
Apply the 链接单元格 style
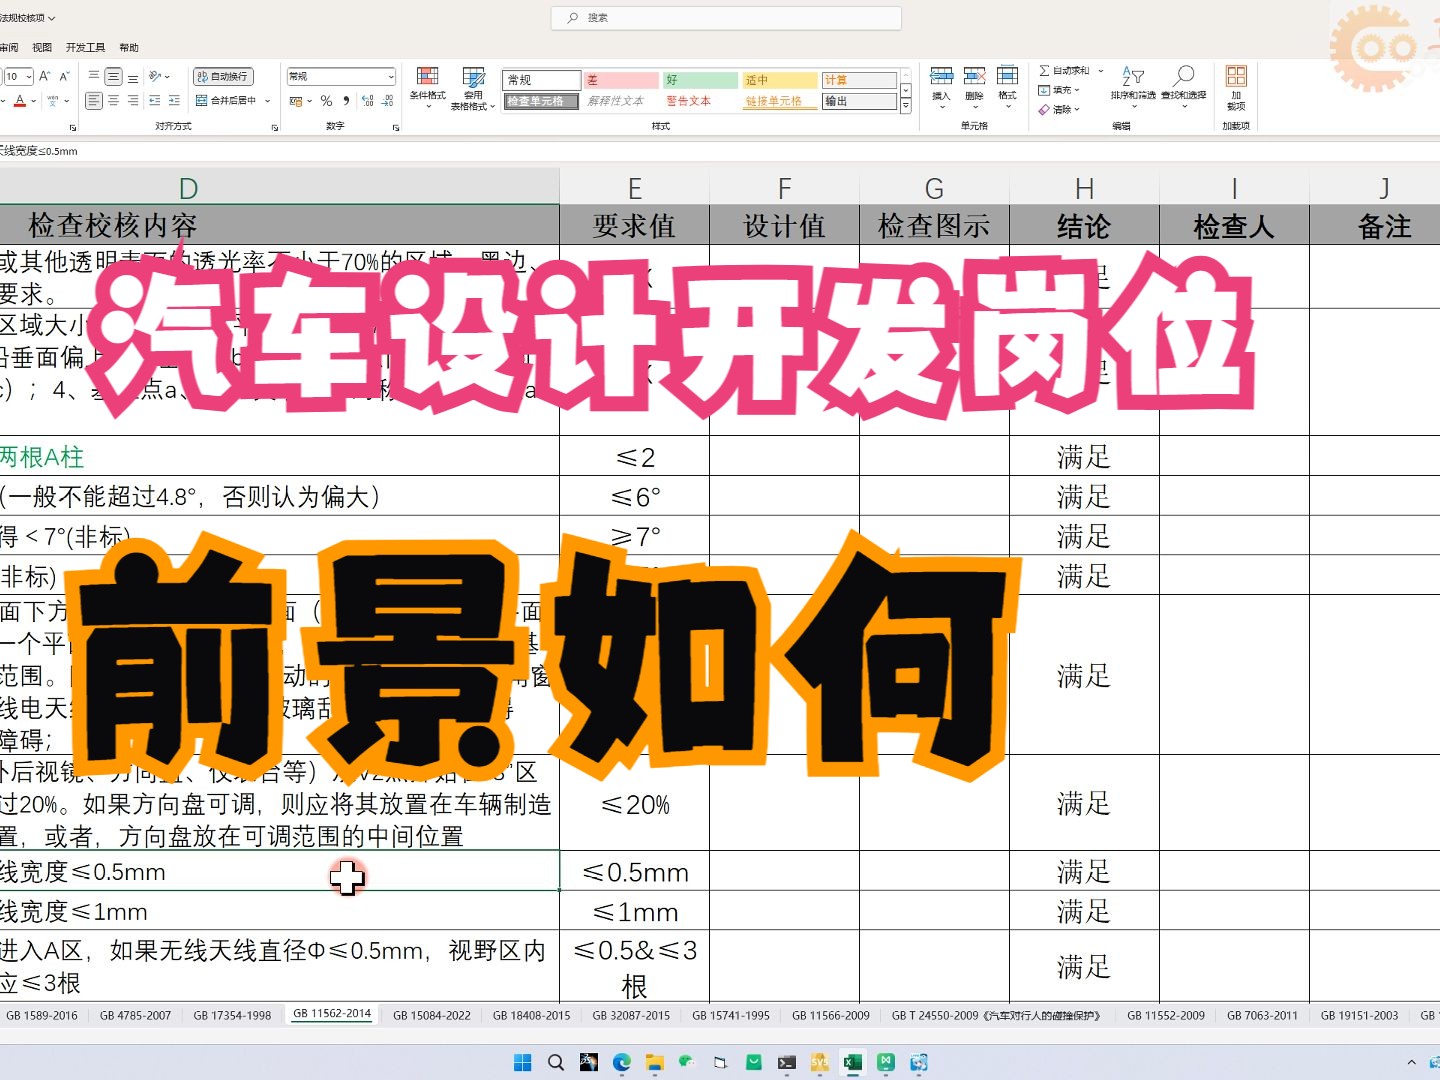(779, 101)
